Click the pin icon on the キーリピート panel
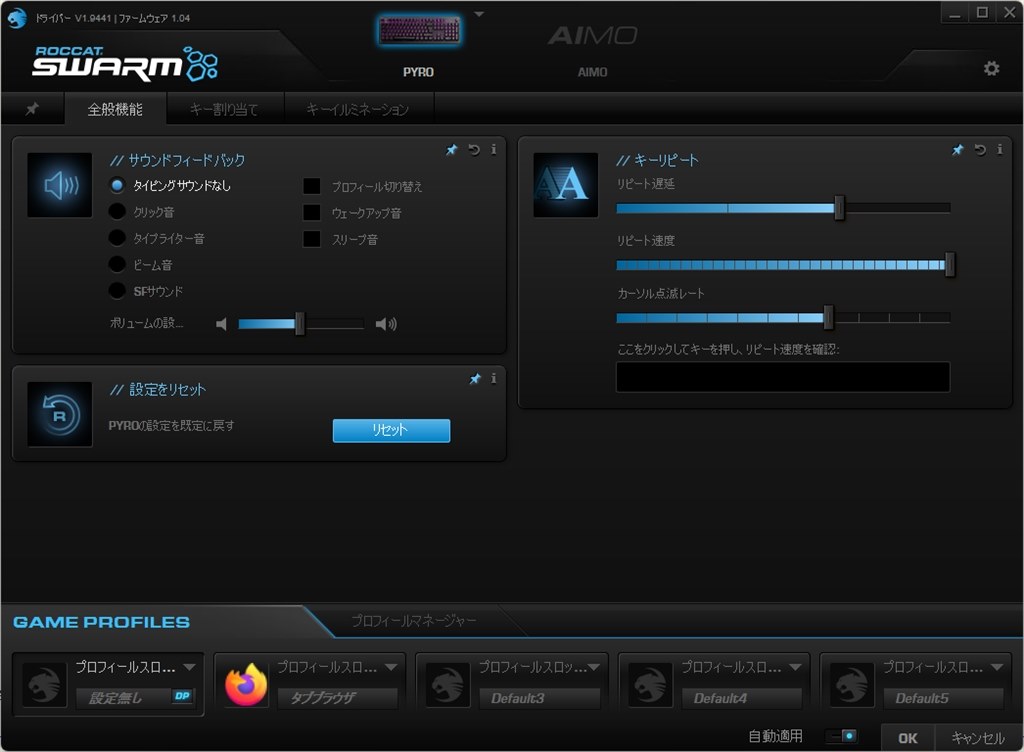 coord(956,150)
